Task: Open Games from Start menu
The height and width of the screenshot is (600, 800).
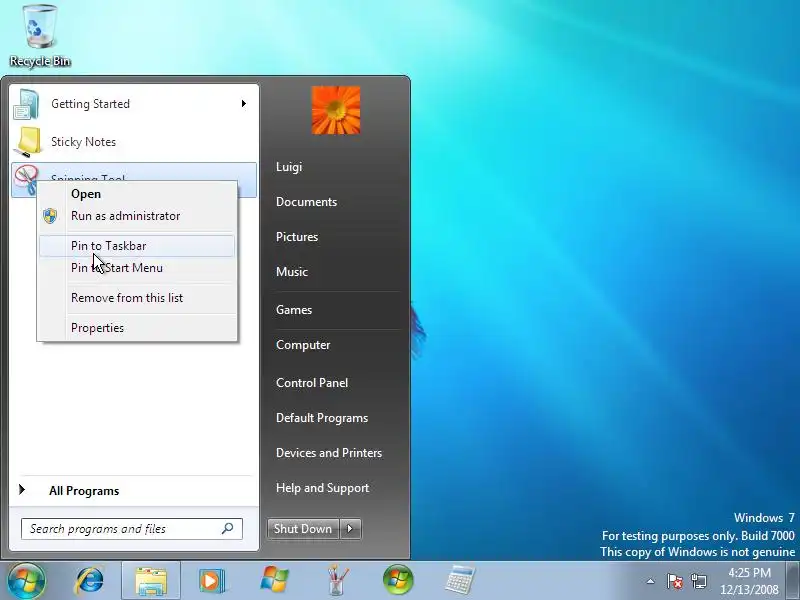Action: [x=294, y=310]
